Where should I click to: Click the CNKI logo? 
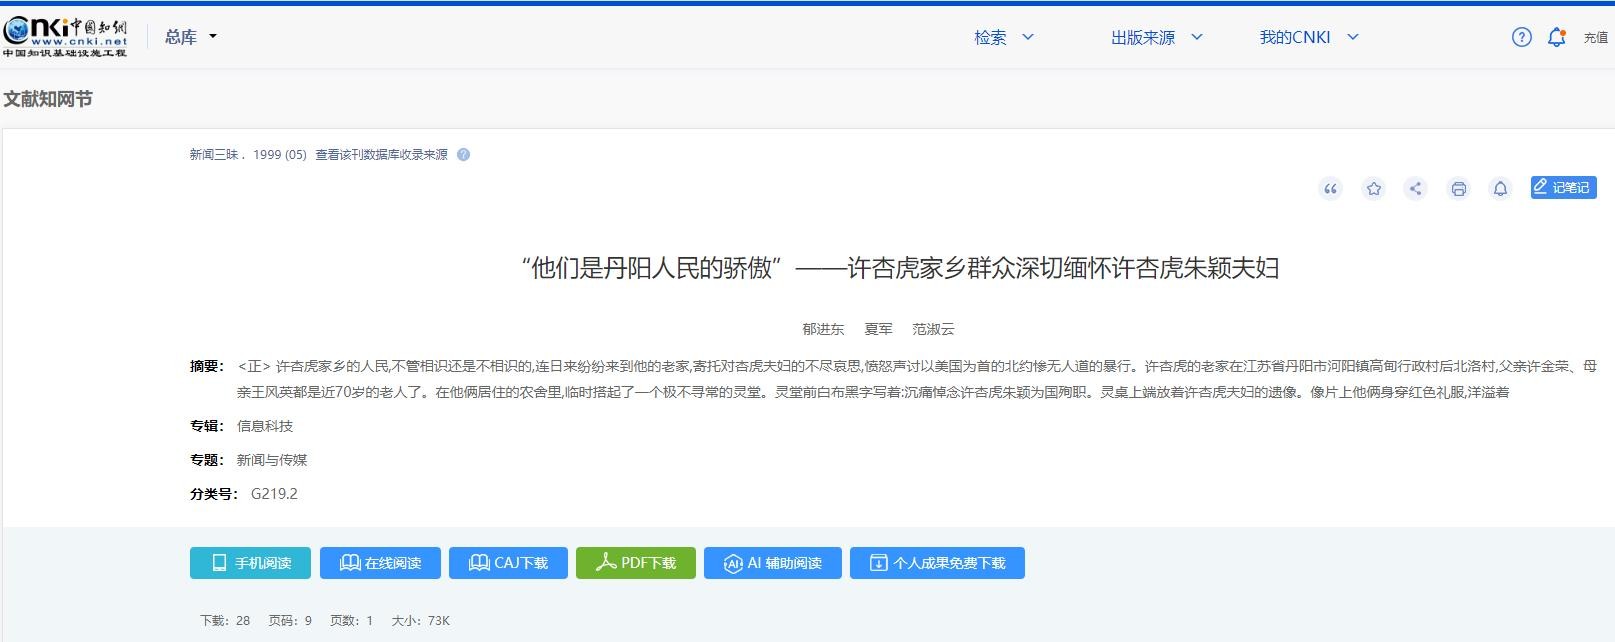[x=65, y=37]
